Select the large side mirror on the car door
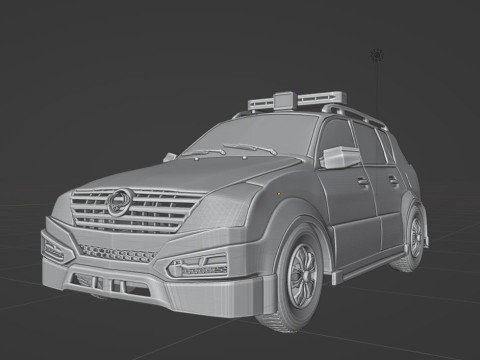Image resolution: width=480 pixels, height=360 pixels. click(x=340, y=157)
